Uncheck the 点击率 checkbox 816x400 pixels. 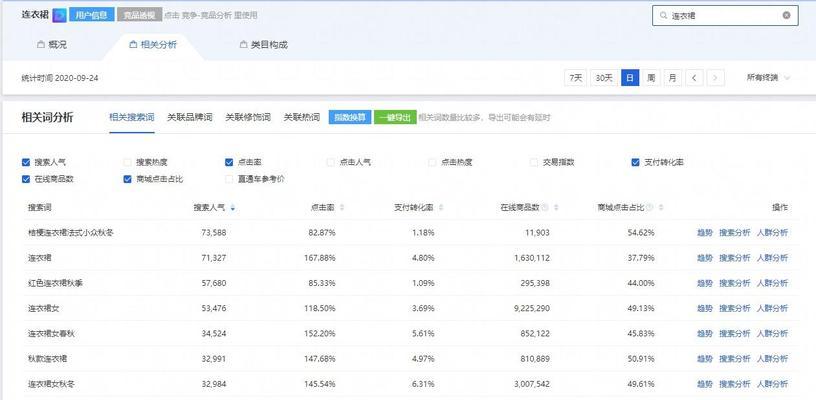coord(229,162)
